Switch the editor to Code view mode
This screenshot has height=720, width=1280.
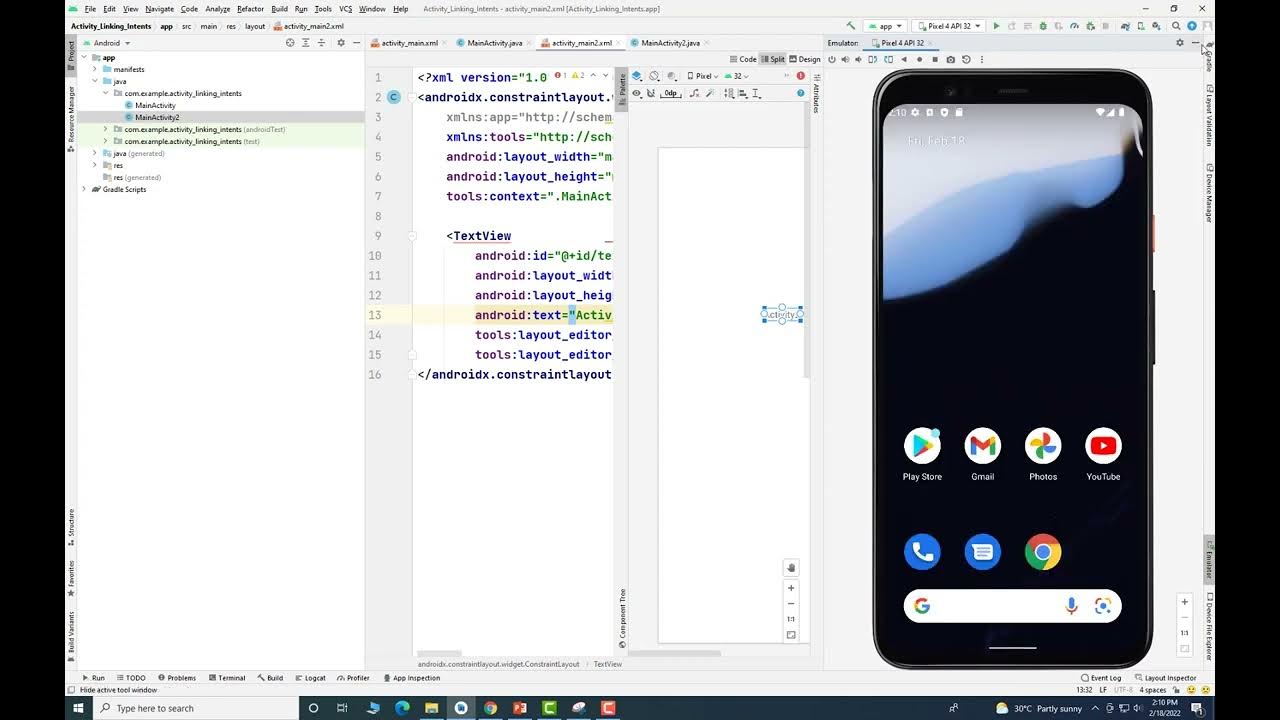coord(743,59)
